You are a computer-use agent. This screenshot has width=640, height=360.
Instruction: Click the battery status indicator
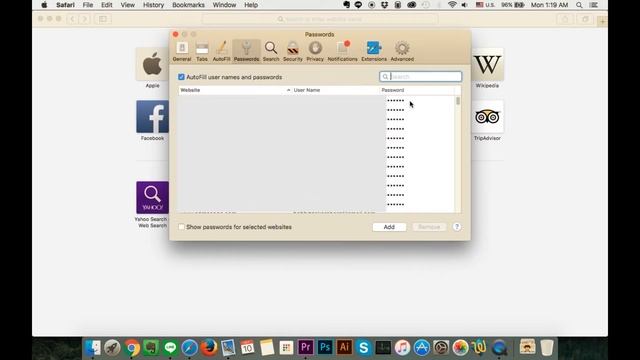[513, 5]
